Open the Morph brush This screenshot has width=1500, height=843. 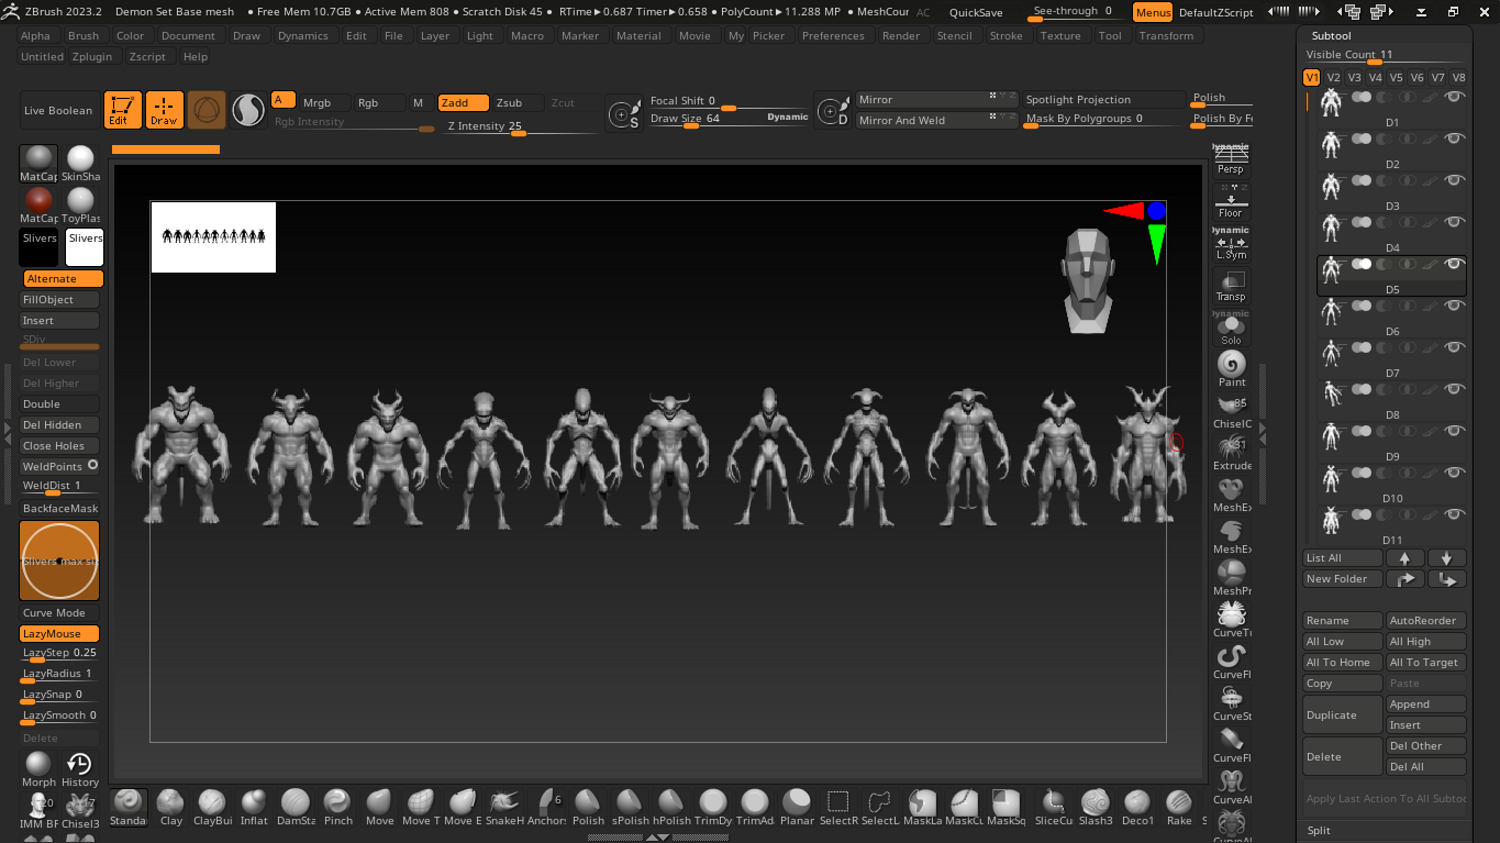39,769
